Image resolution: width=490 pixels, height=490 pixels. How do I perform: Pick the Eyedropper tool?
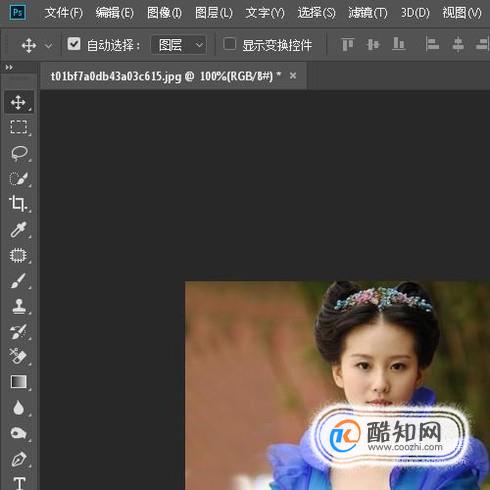click(x=19, y=229)
